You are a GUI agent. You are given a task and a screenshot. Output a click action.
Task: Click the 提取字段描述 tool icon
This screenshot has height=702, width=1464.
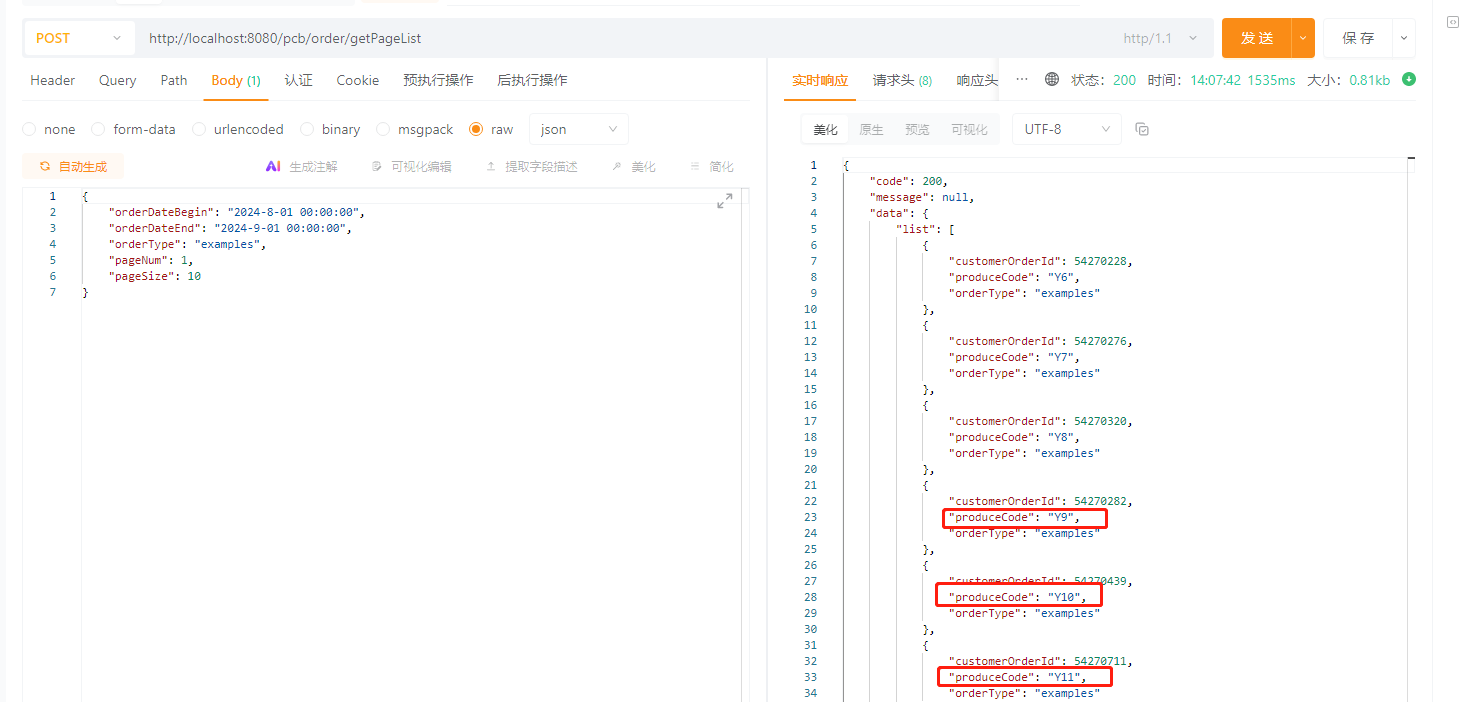(x=491, y=167)
